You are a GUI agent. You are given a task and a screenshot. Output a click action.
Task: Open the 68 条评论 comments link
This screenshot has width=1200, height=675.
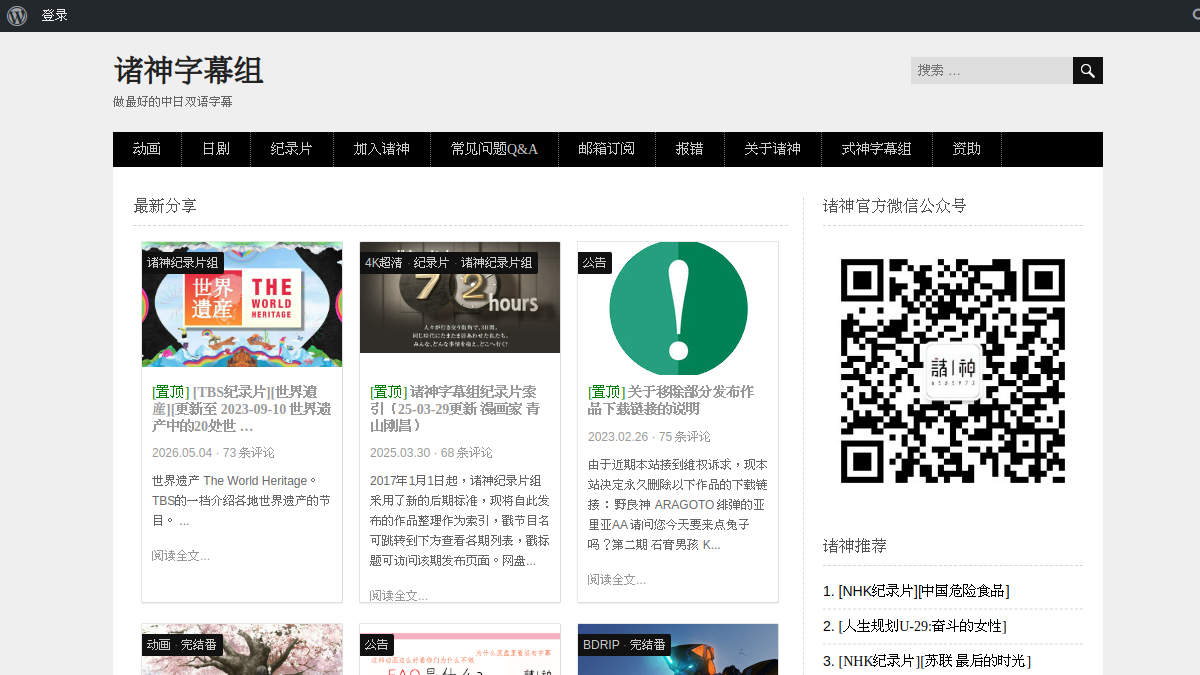[466, 453]
